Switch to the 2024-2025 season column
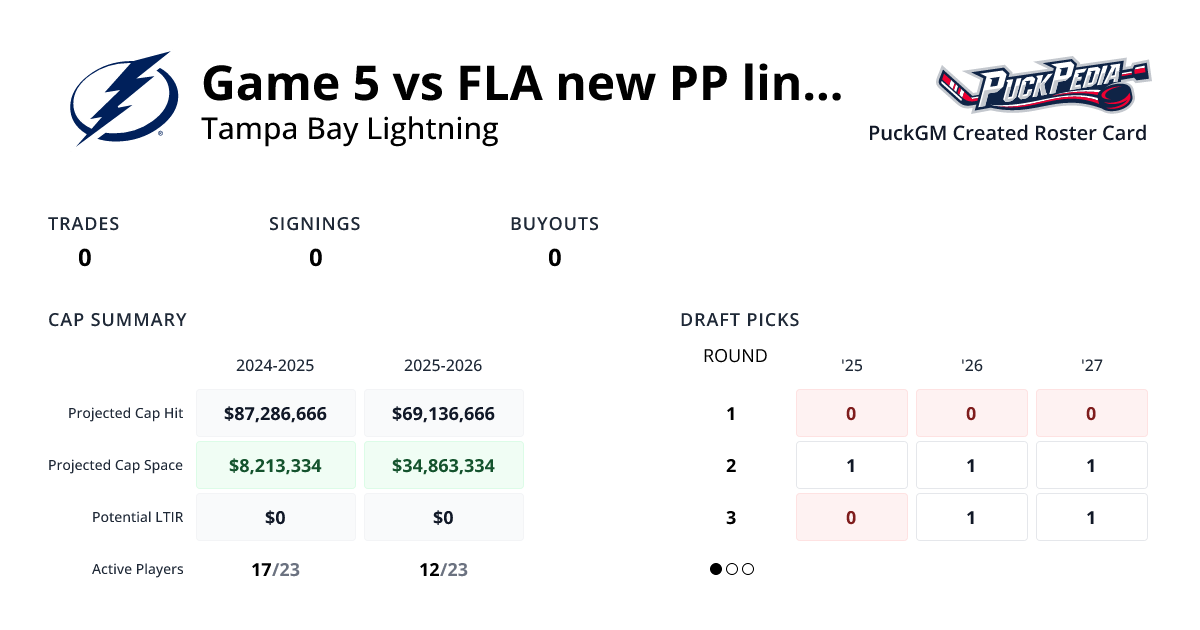Viewport: 1200px width, 630px height. coord(276,365)
